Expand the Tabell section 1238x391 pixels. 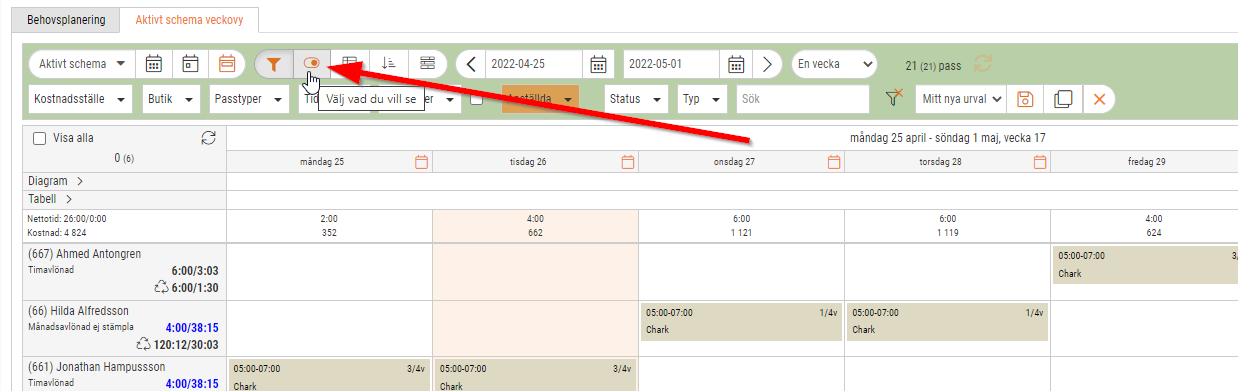pyautogui.click(x=49, y=199)
